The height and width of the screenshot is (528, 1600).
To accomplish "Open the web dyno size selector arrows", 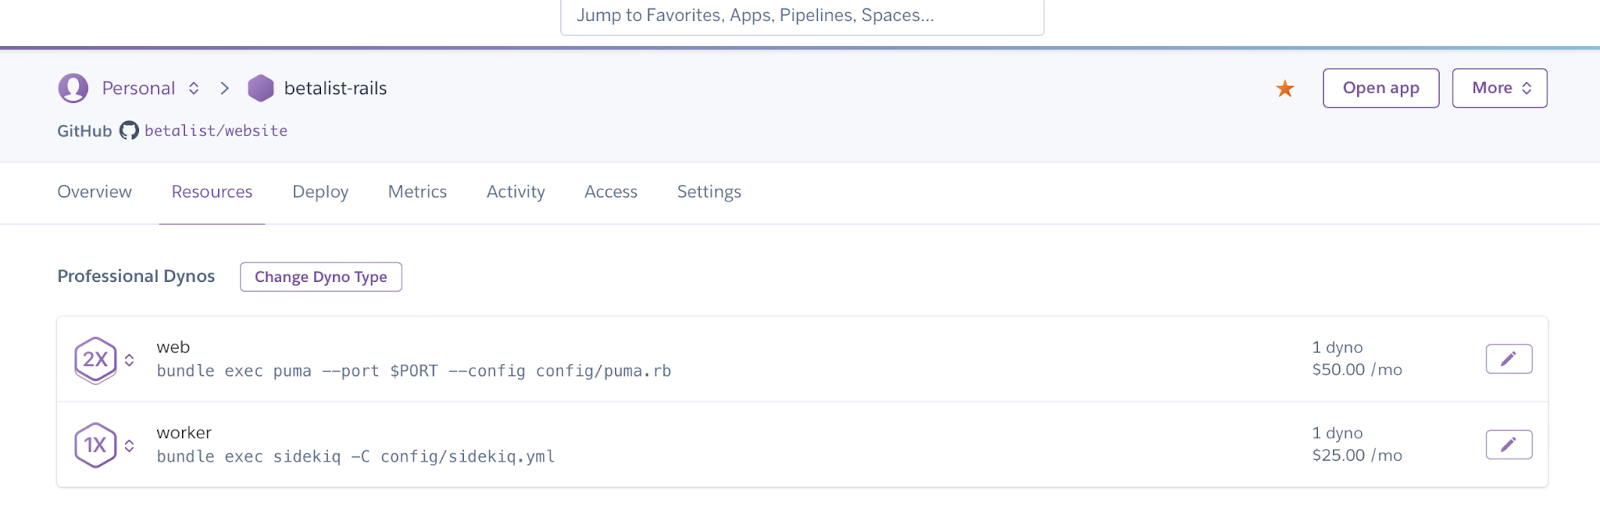I will coord(129,360).
